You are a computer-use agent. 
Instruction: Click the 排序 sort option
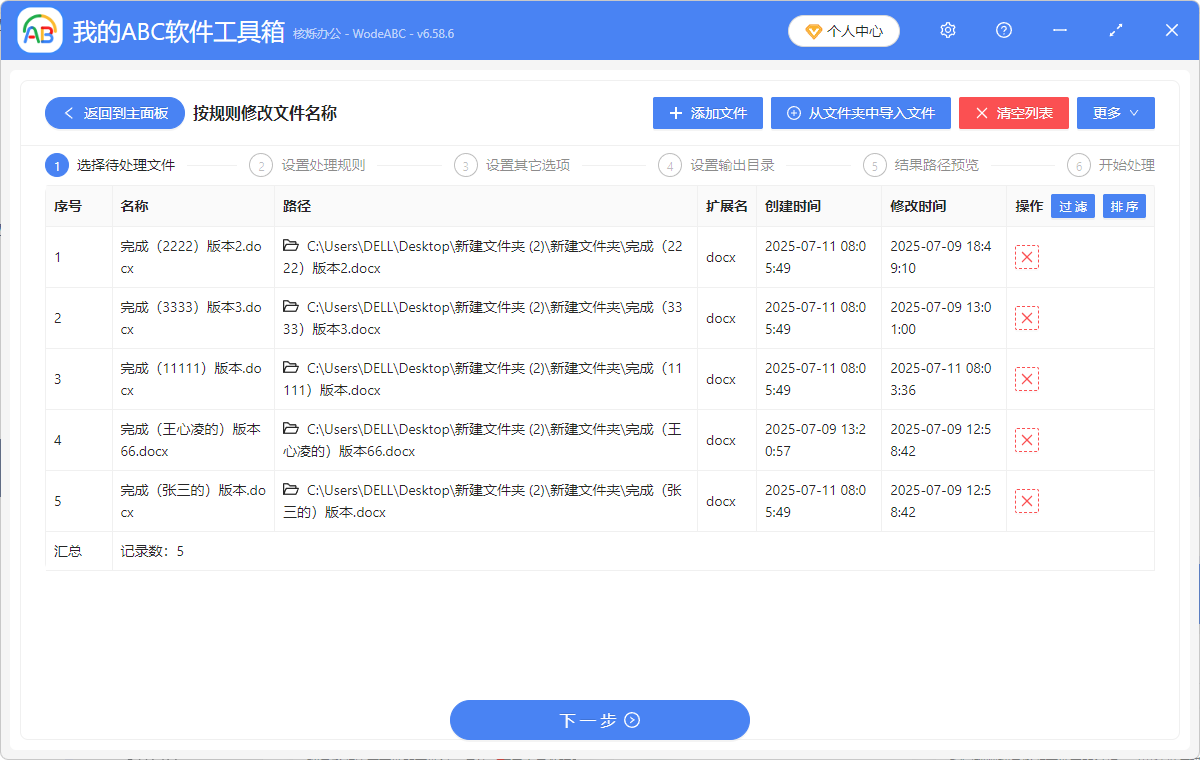pyautogui.click(x=1124, y=206)
